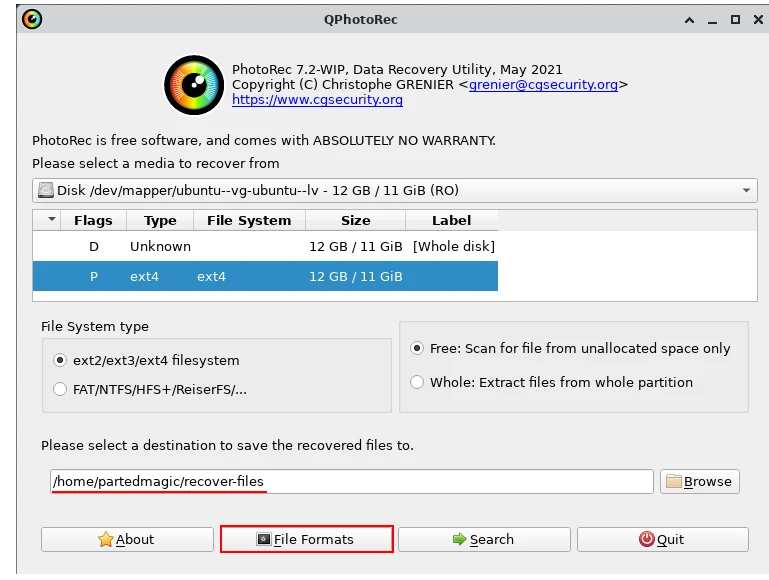Sort partitions by Size column header
This screenshot has height=580, width=769.
pos(355,220)
